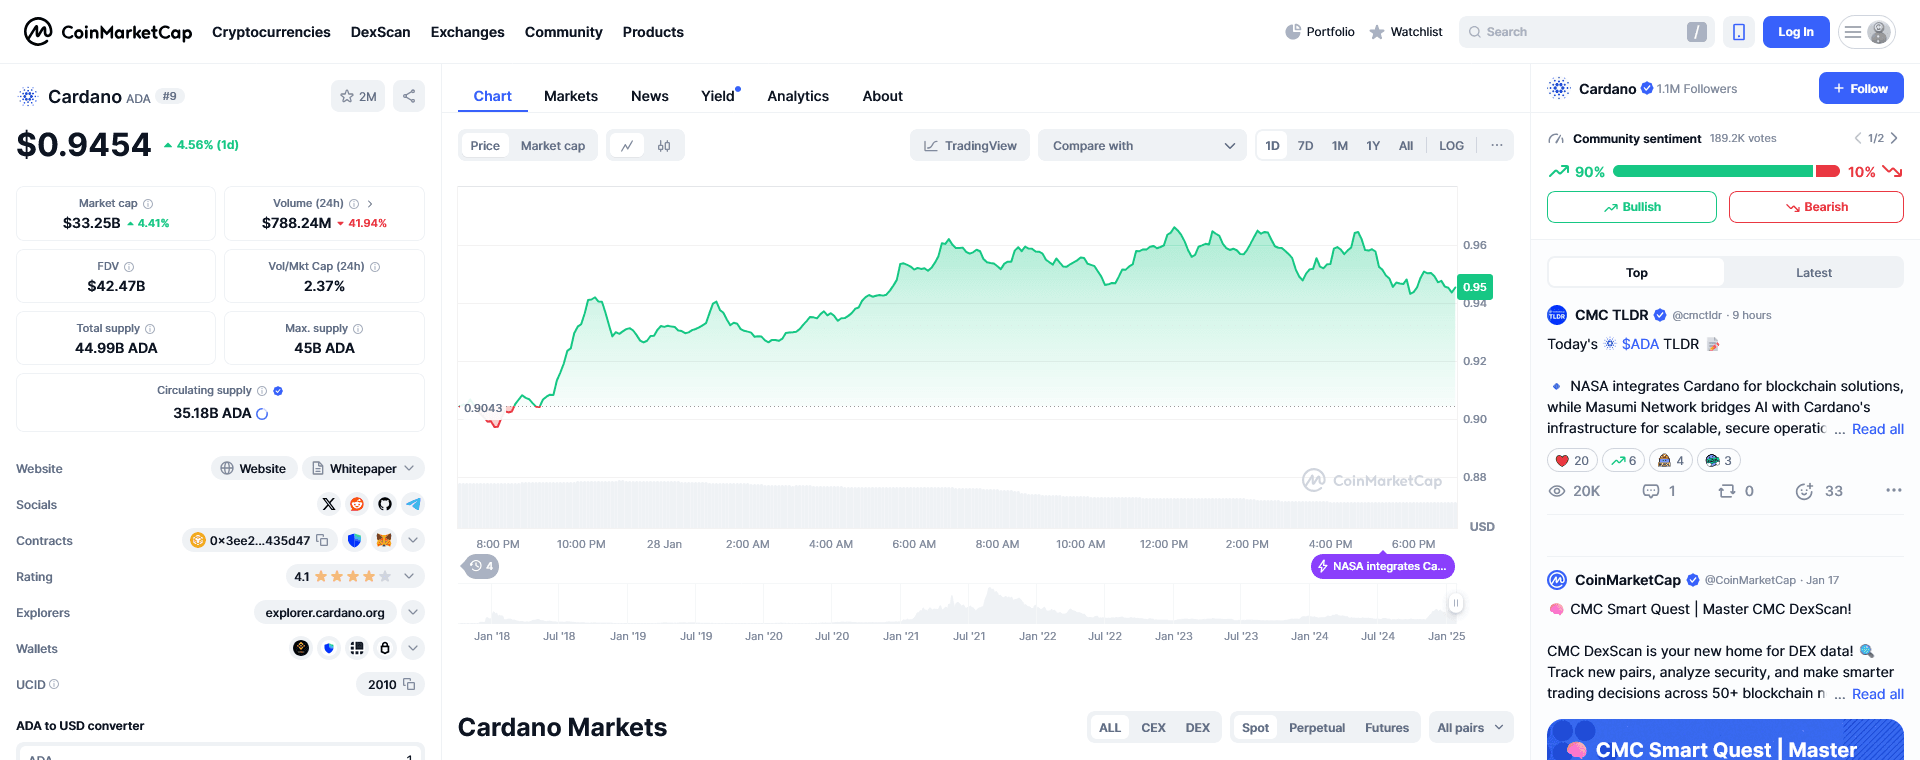Open the Analytics tab
1920x760 pixels.
(798, 96)
